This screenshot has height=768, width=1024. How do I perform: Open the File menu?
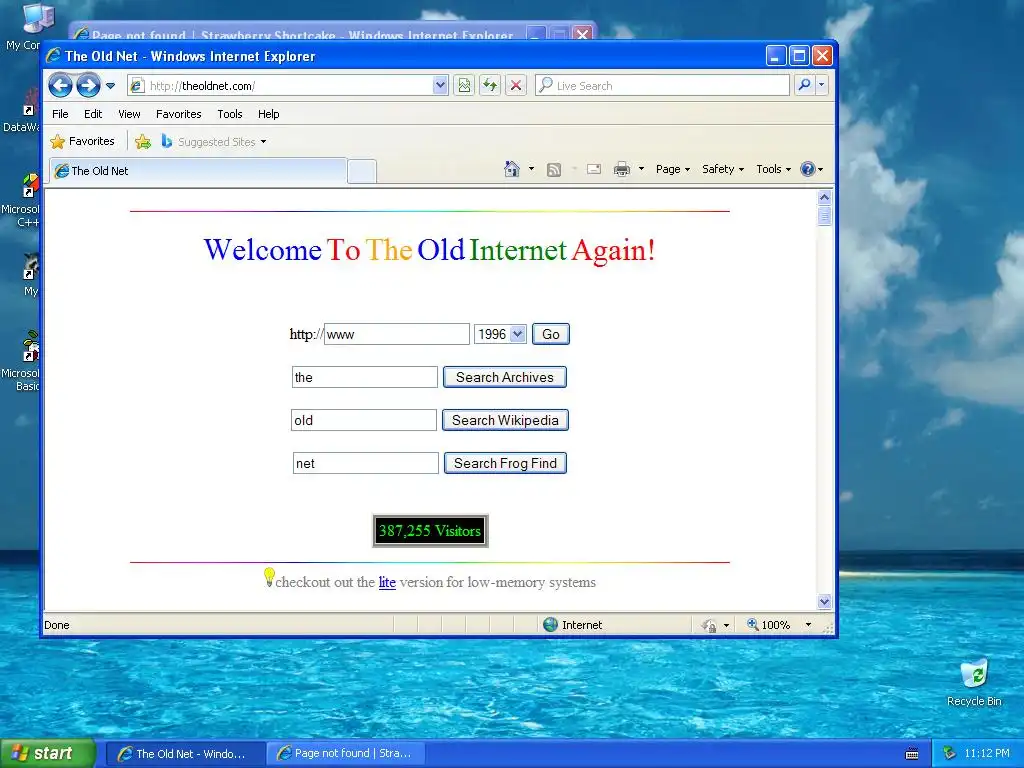pos(60,114)
